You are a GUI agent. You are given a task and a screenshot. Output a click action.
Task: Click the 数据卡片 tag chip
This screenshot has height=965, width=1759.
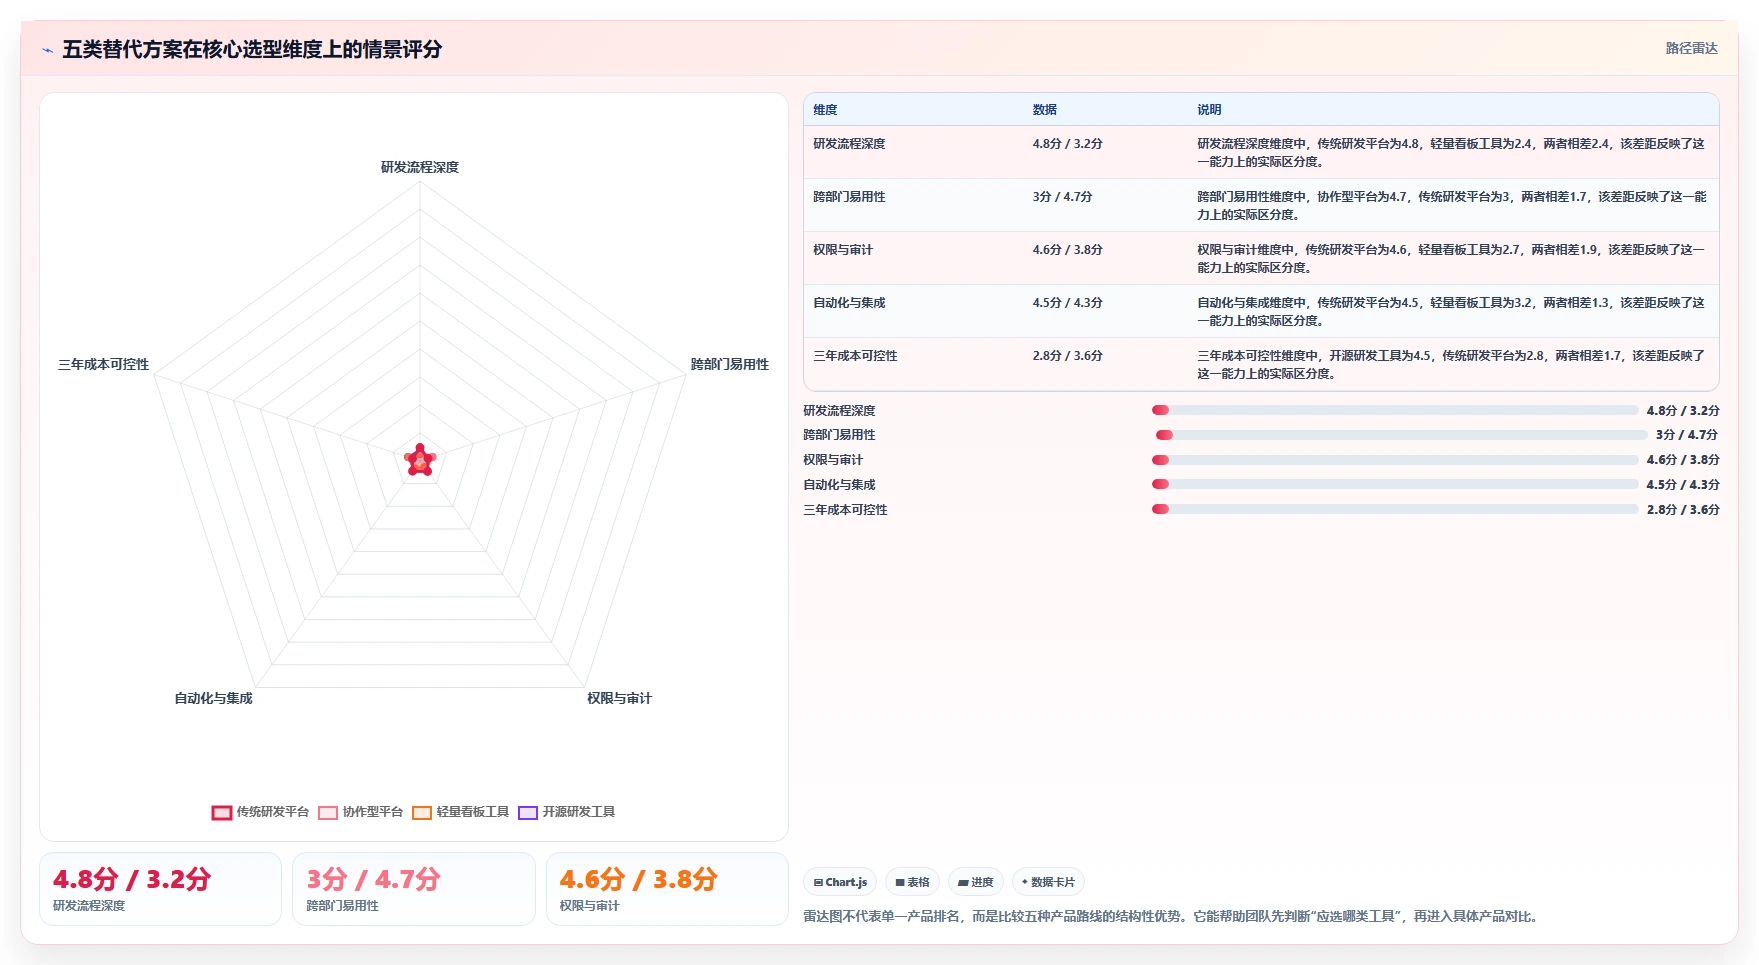point(1048,882)
